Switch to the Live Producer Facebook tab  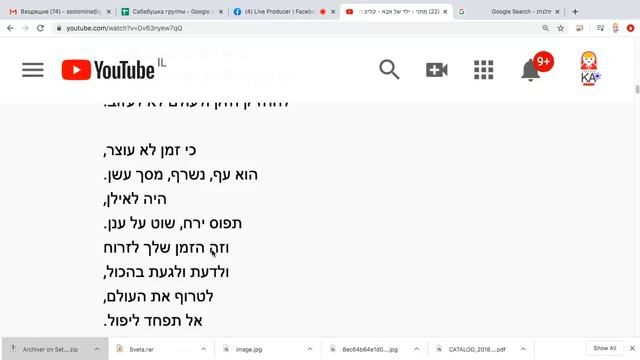(x=284, y=12)
